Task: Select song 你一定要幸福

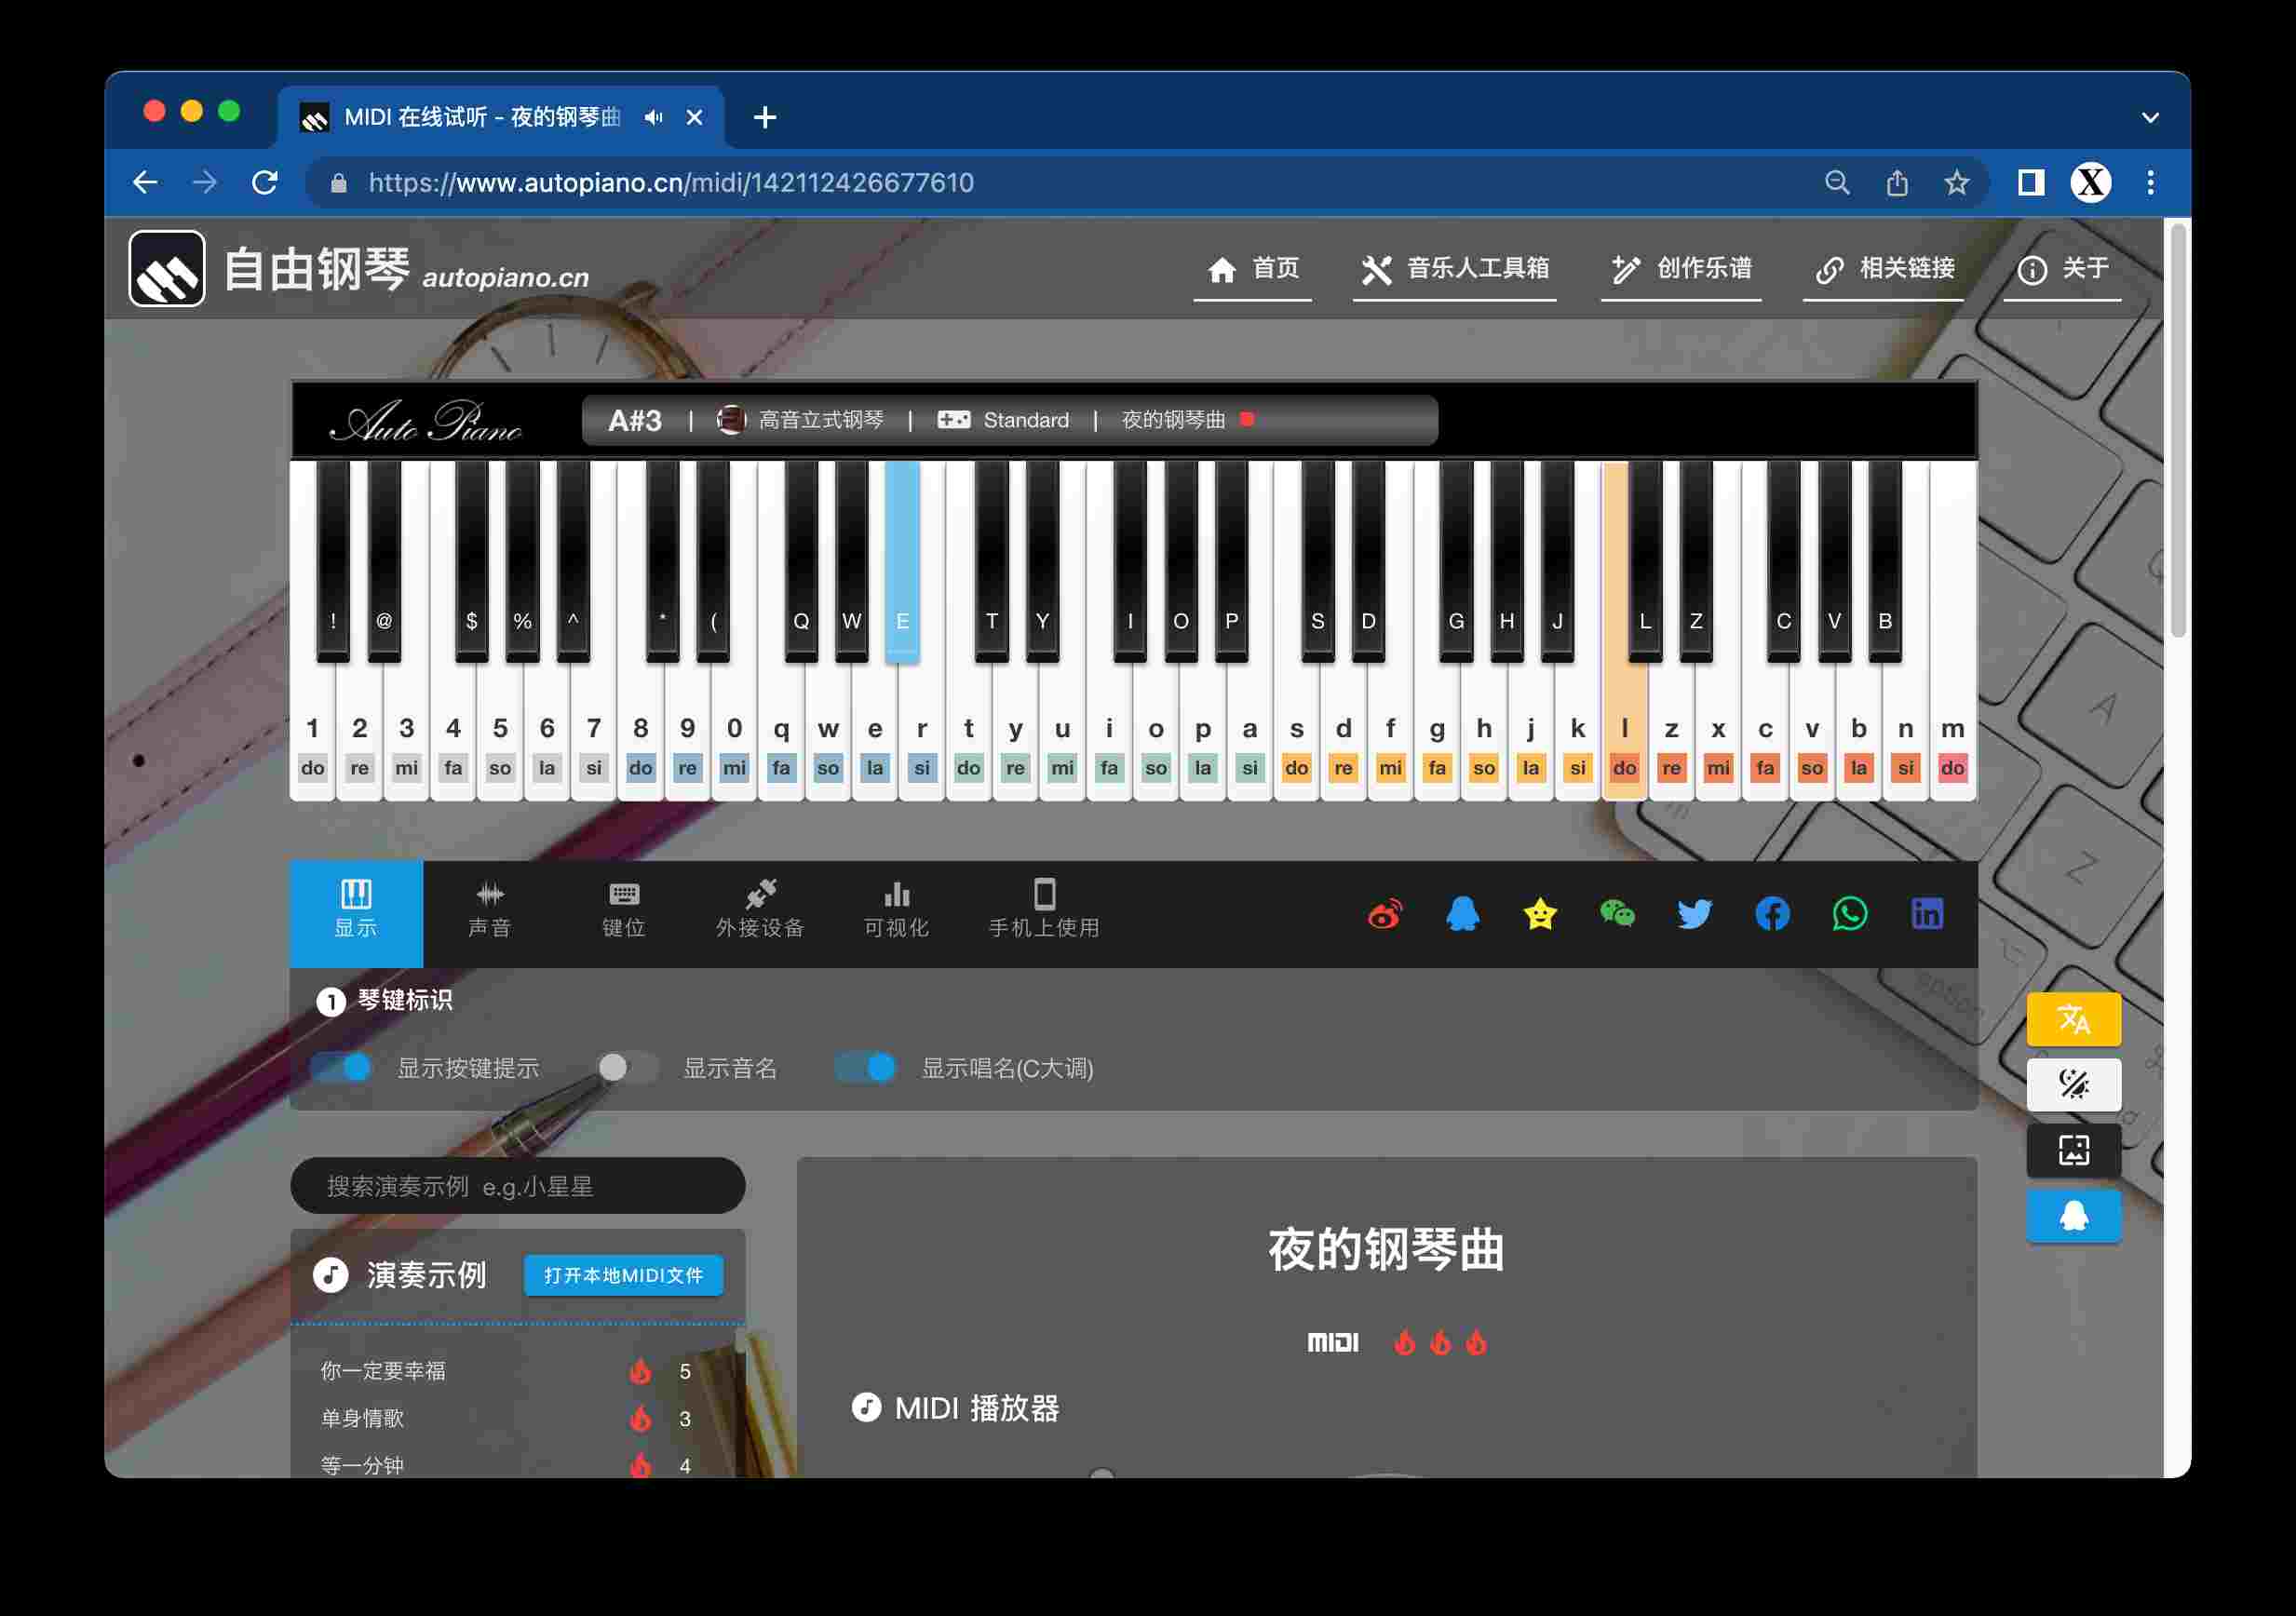Action: point(383,1371)
